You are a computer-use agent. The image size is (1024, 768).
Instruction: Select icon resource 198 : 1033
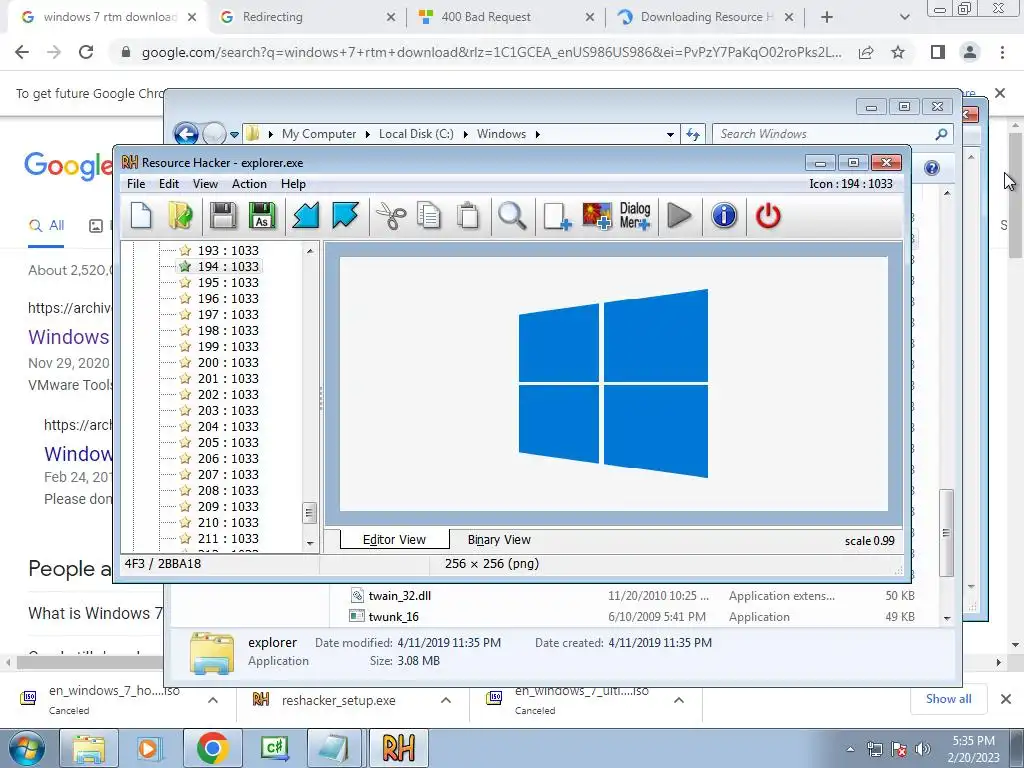pos(228,330)
